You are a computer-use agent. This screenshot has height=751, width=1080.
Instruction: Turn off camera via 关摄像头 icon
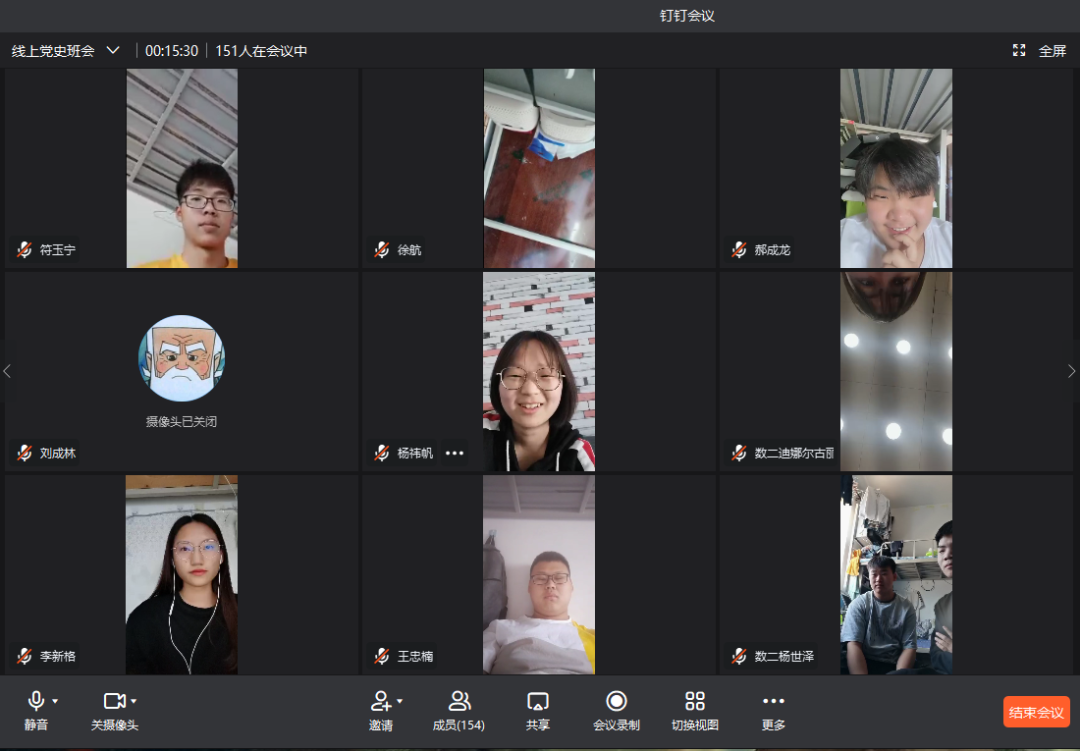[114, 701]
